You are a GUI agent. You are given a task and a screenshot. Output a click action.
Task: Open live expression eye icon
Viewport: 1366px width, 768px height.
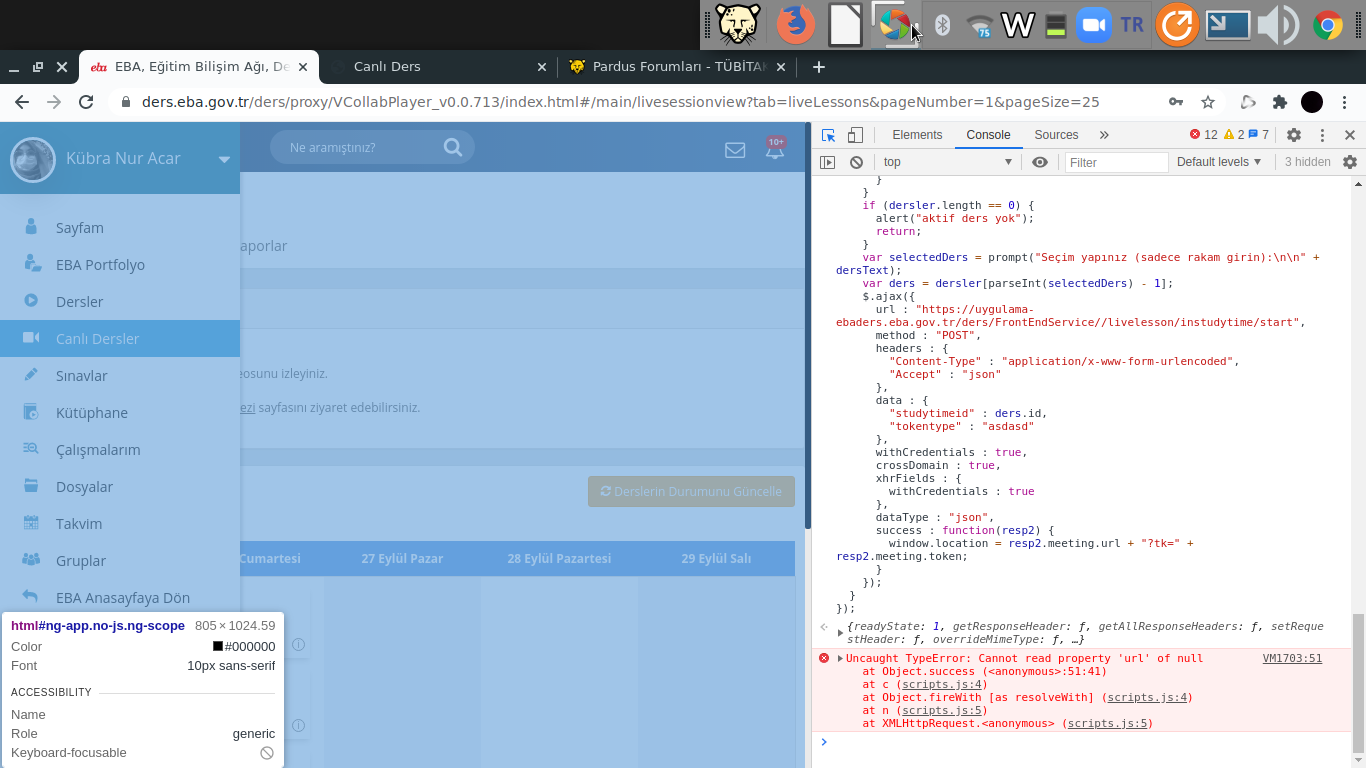pos(1040,162)
